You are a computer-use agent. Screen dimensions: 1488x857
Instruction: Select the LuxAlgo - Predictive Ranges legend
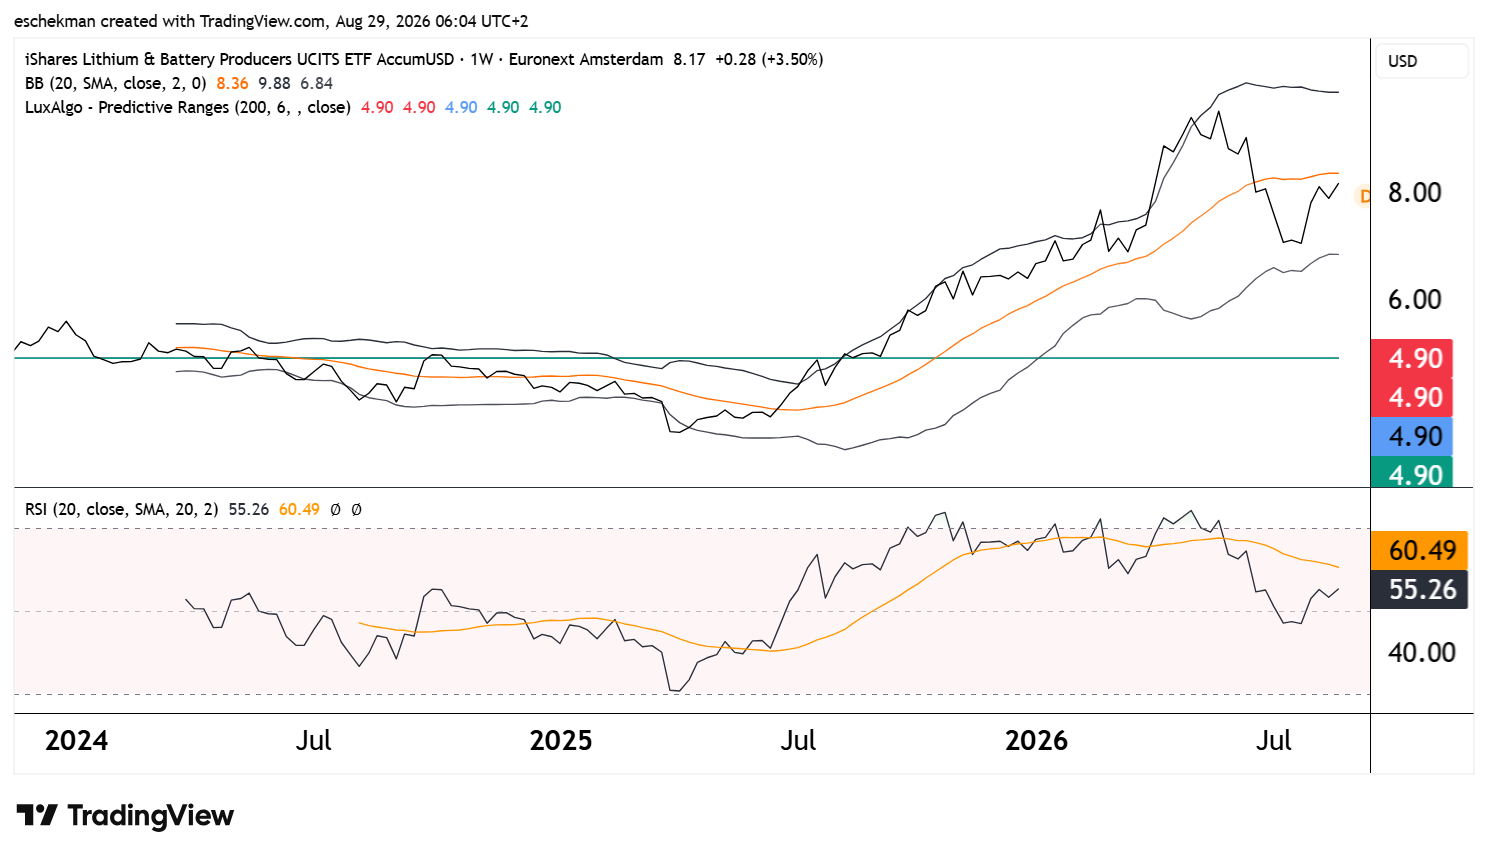tap(188, 107)
